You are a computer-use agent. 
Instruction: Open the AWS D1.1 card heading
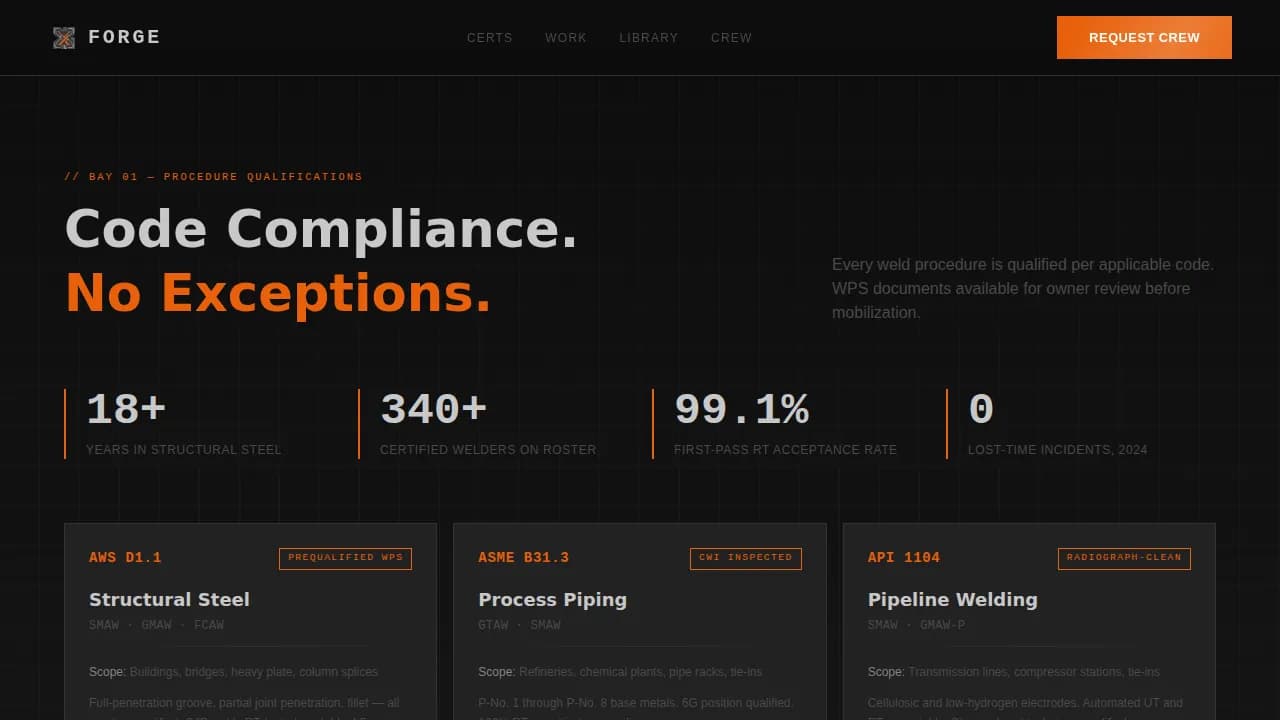tap(125, 557)
